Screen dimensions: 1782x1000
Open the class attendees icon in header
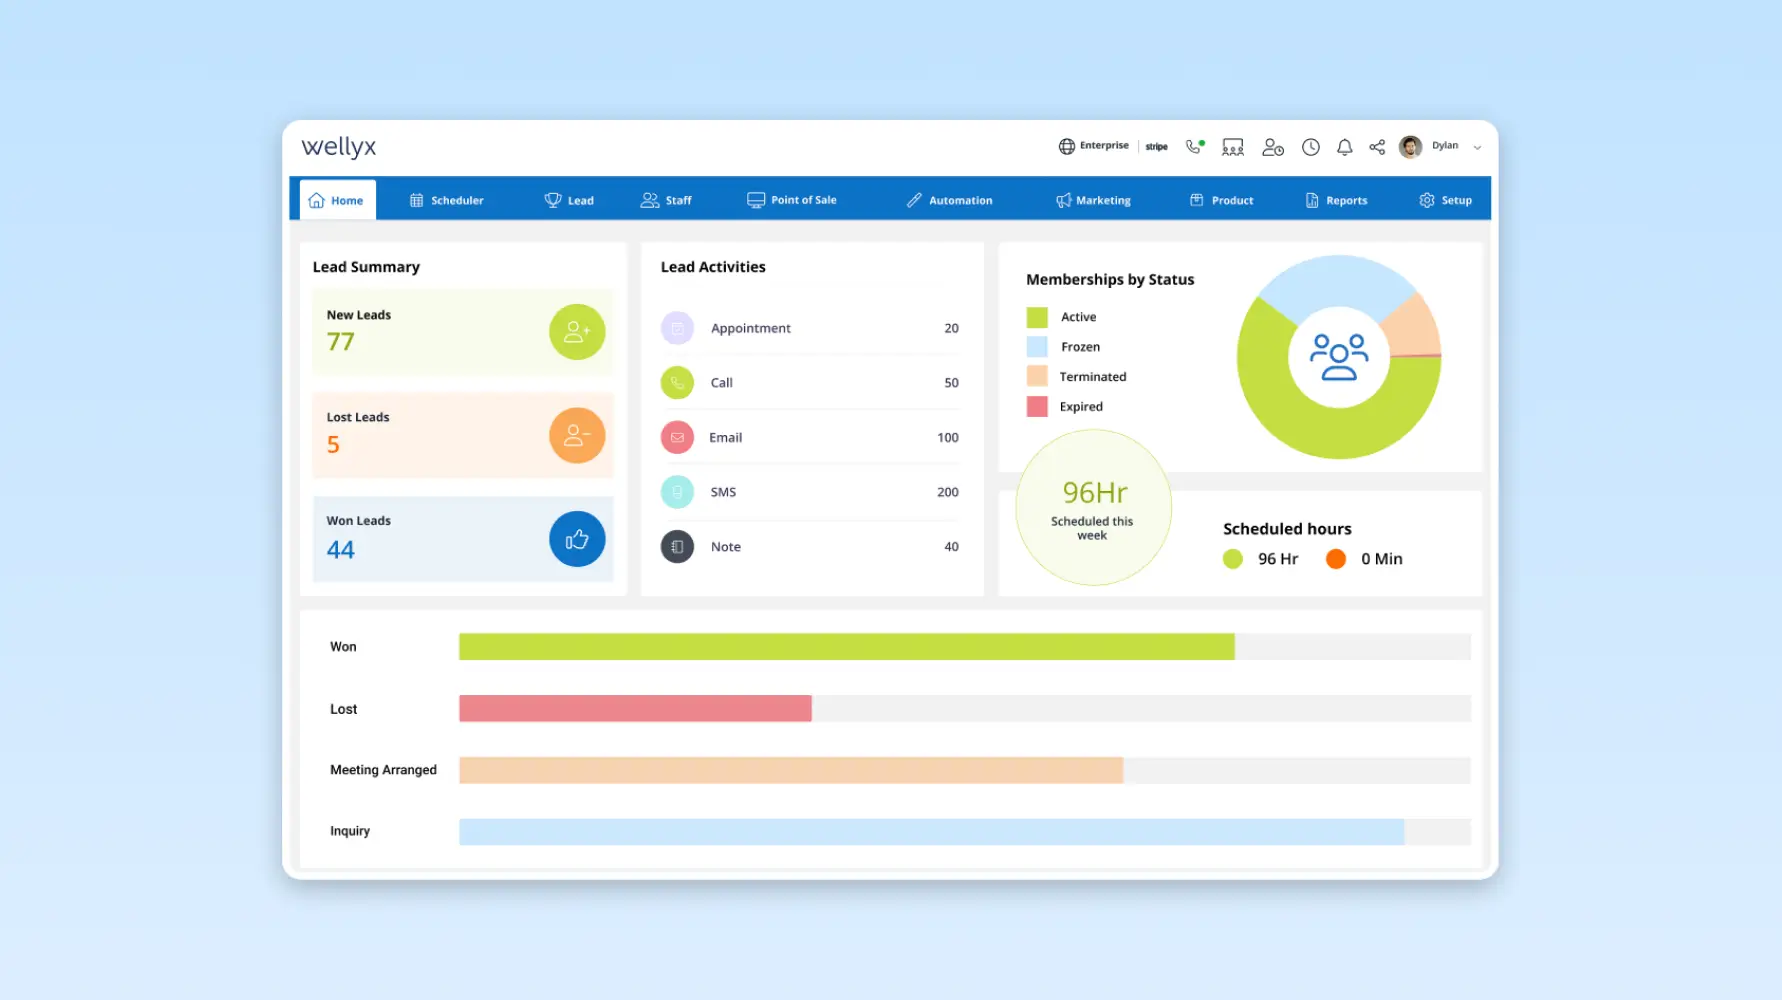pyautogui.click(x=1233, y=147)
